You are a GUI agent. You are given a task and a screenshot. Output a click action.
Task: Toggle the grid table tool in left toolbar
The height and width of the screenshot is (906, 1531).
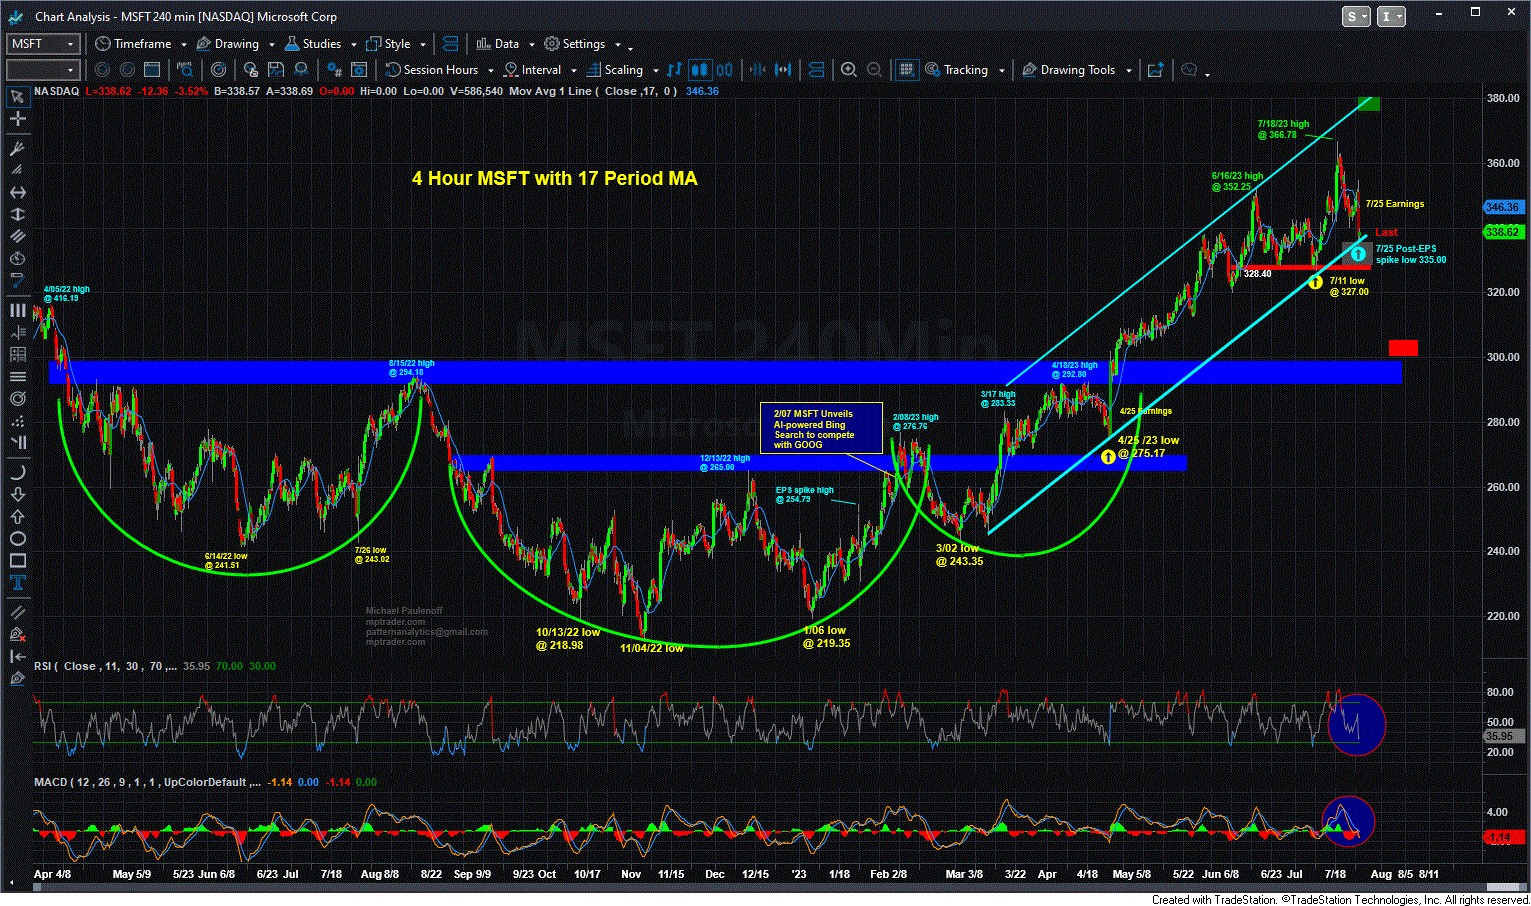[x=17, y=354]
